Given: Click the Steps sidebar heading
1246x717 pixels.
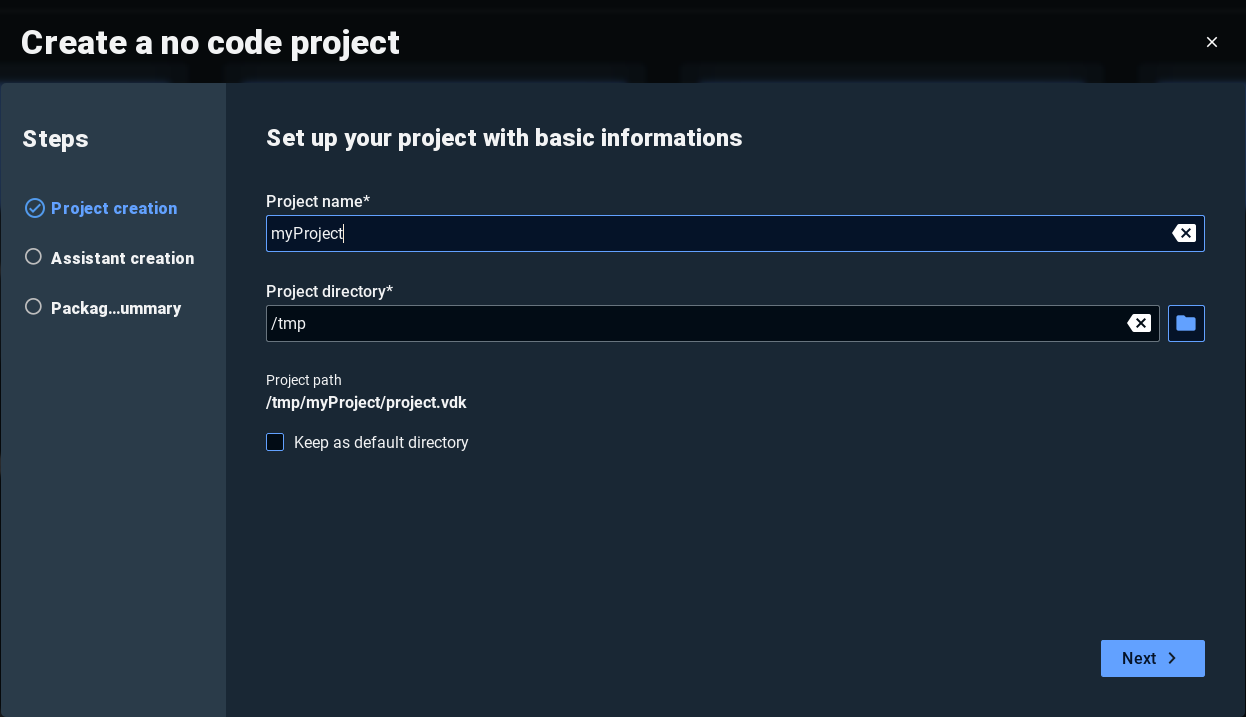Looking at the screenshot, I should tap(56, 139).
